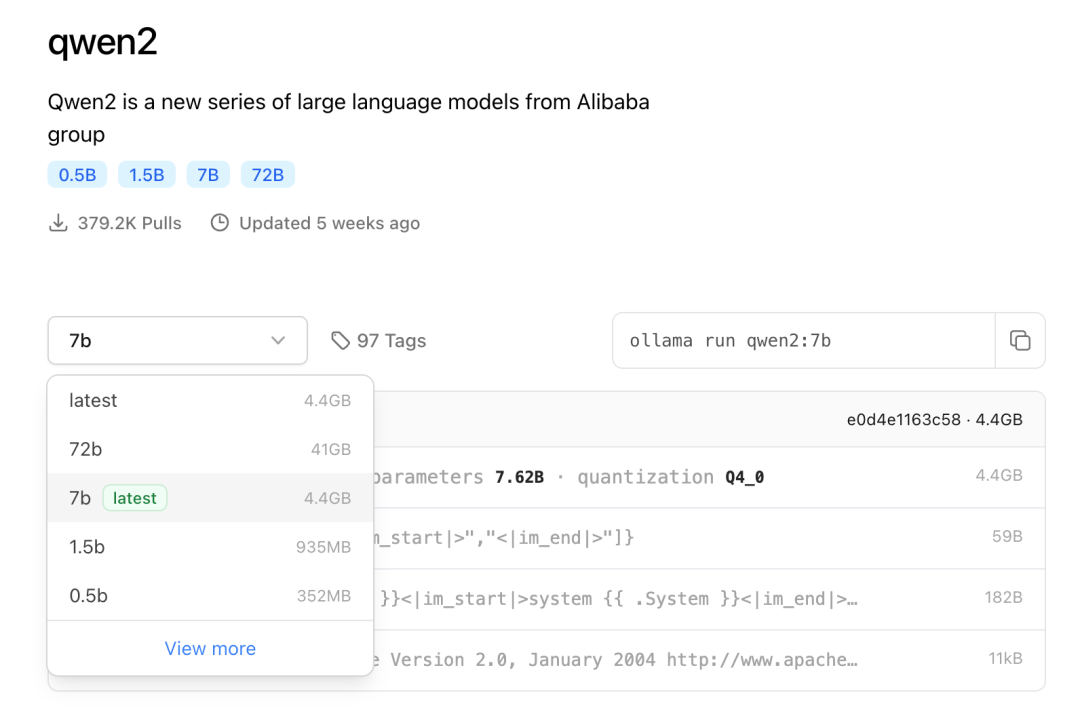Screen dimensions: 1080x712
Task: Click the tag icon beside 97 Tags
Action: 340,341
